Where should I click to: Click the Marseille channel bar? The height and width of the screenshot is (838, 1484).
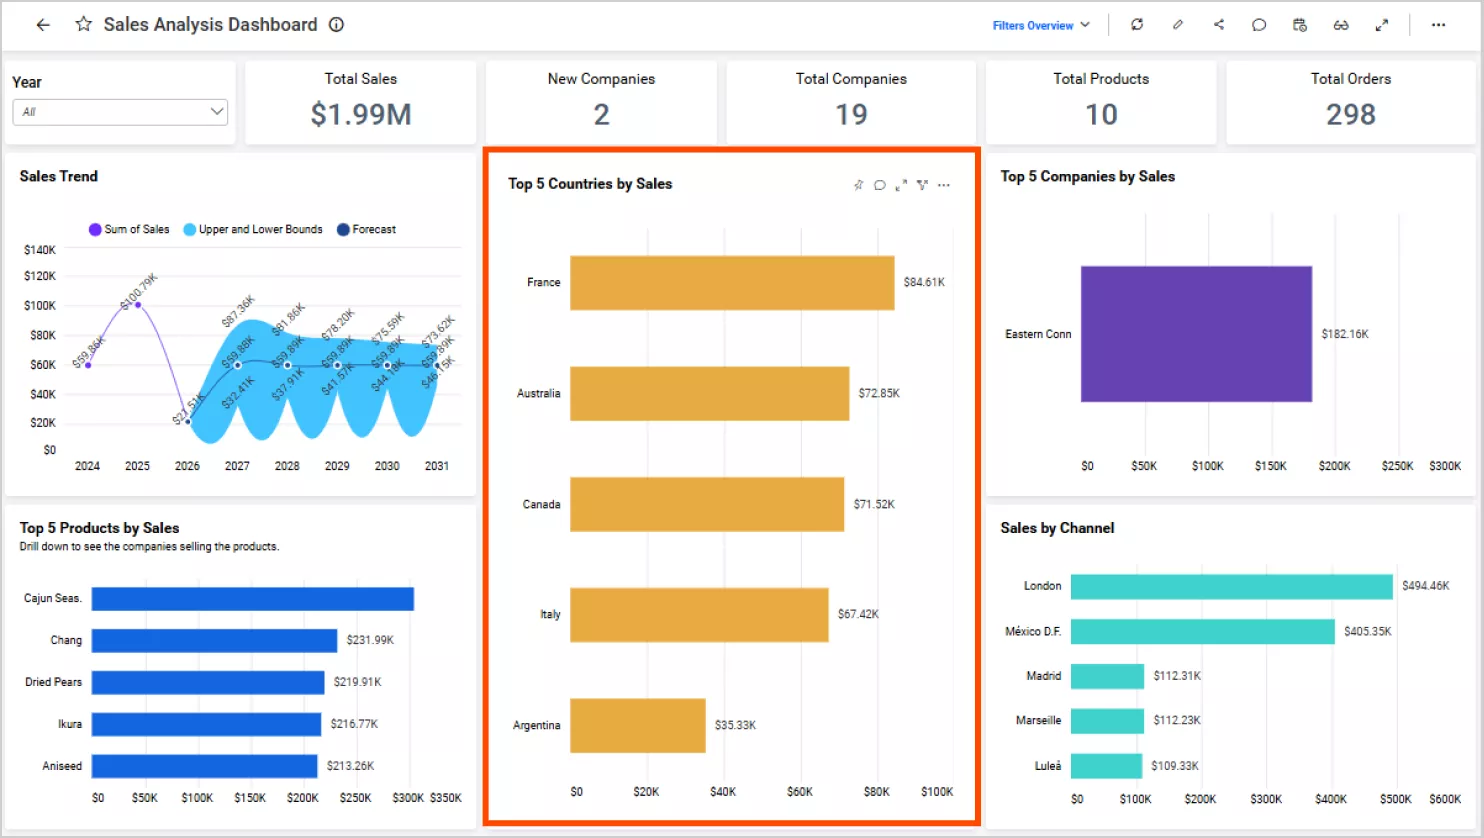pos(1107,721)
